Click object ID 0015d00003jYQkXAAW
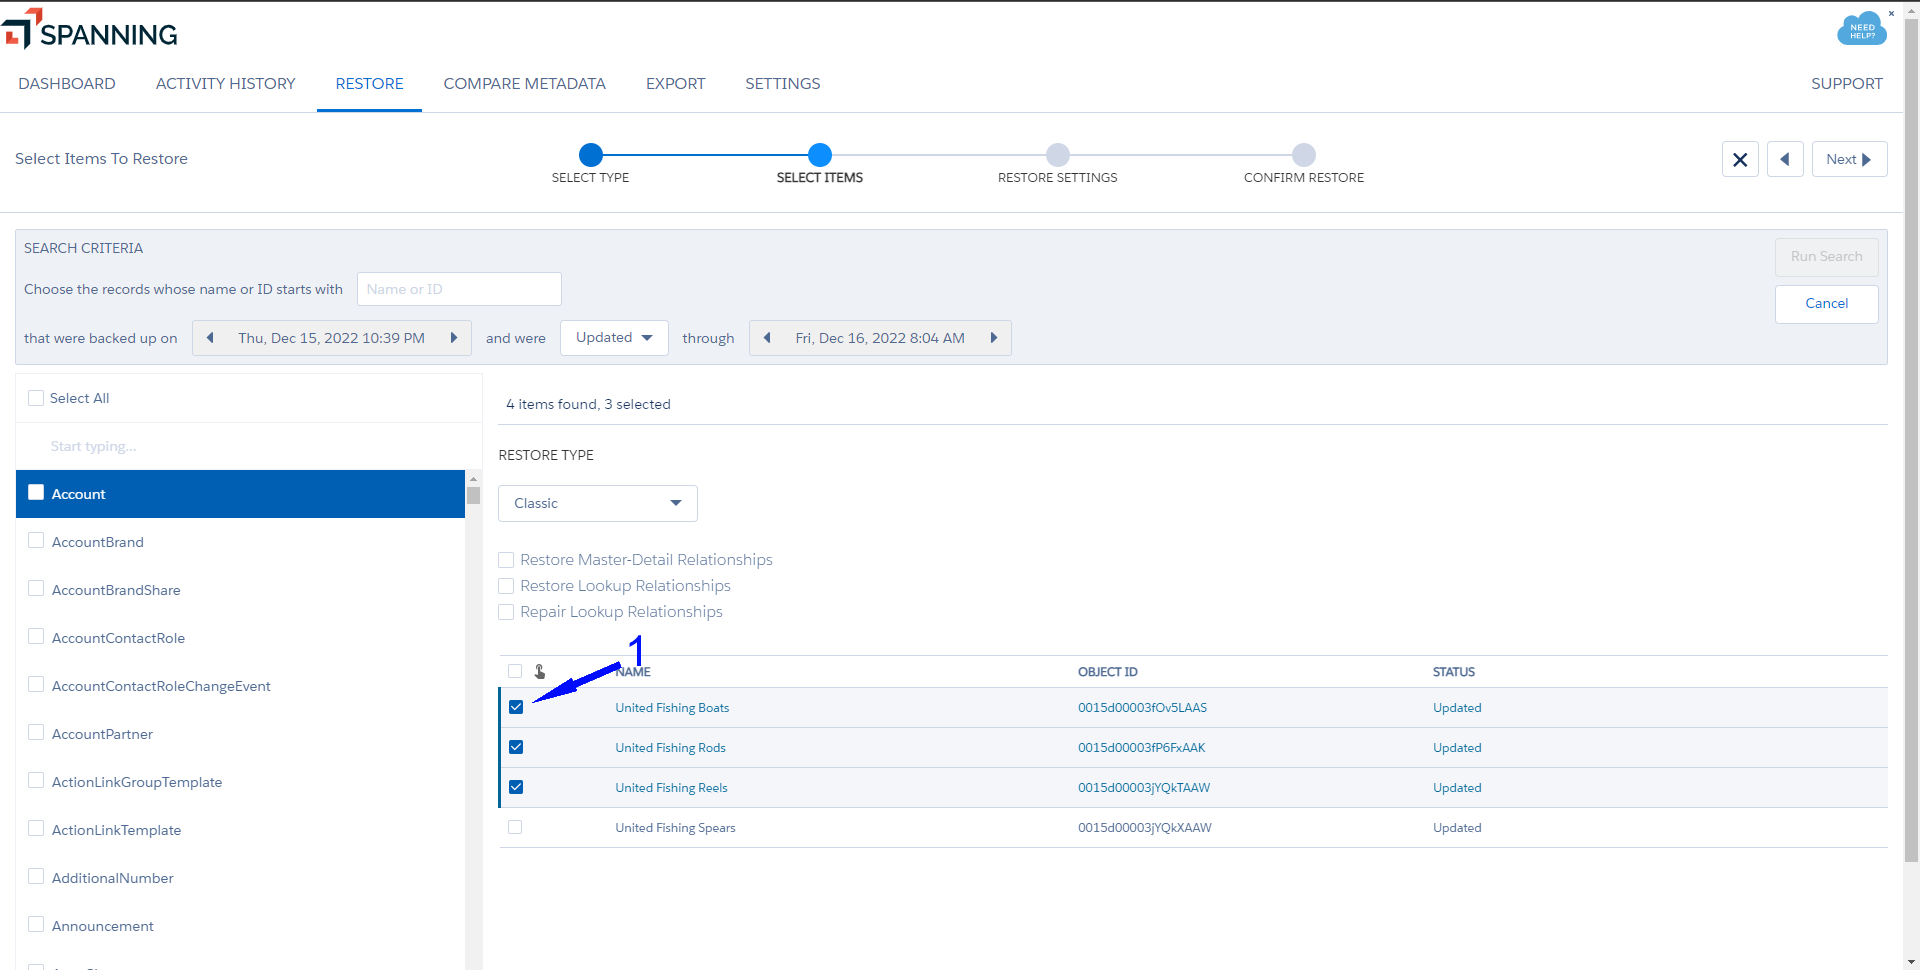 1144,828
